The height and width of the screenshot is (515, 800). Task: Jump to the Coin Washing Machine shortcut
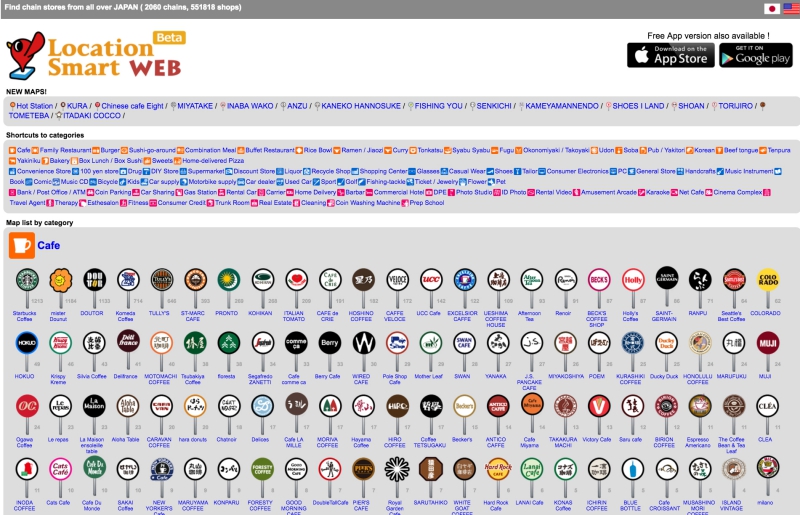pyautogui.click(x=368, y=203)
